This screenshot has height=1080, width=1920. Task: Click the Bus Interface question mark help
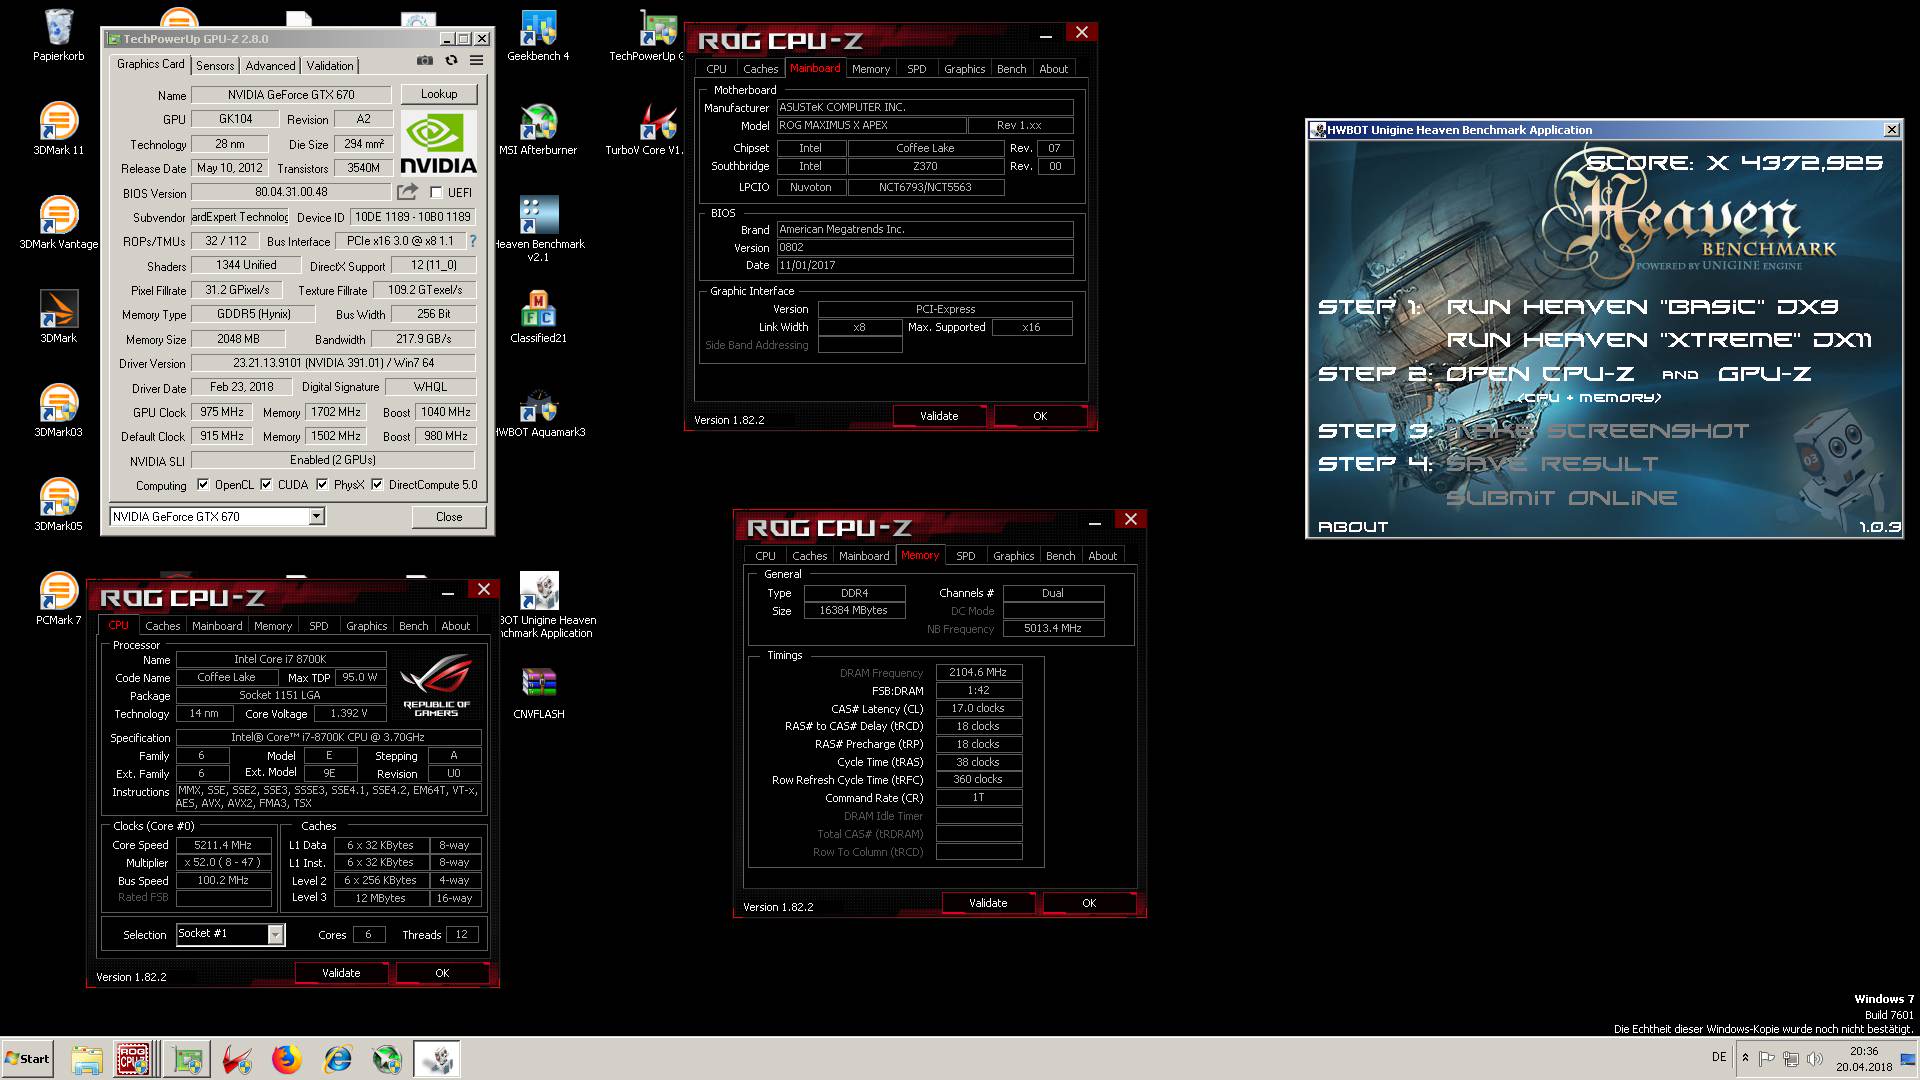click(473, 241)
